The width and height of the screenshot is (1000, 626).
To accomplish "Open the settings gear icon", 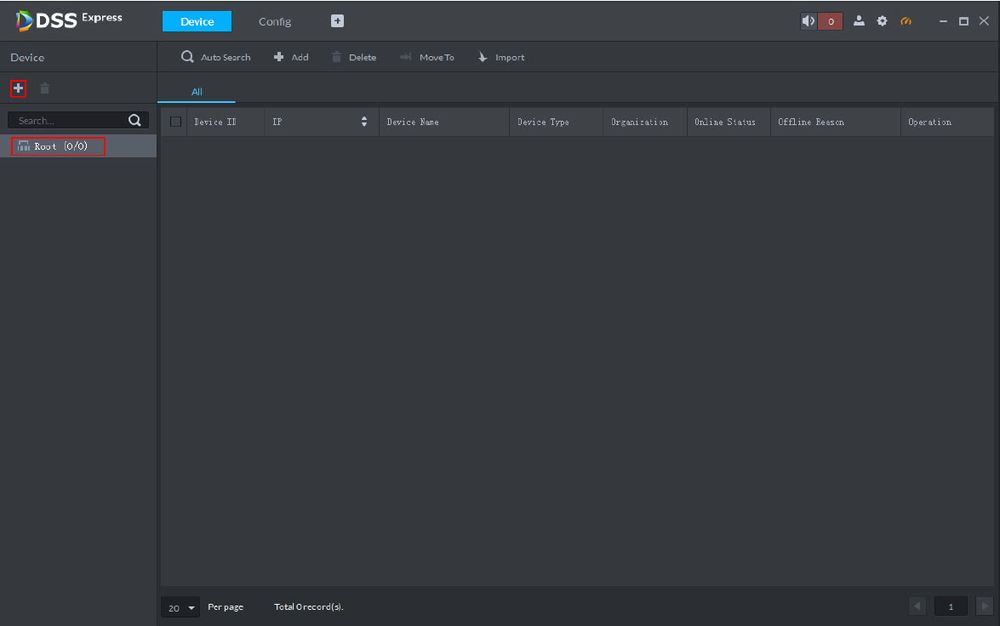I will (882, 21).
